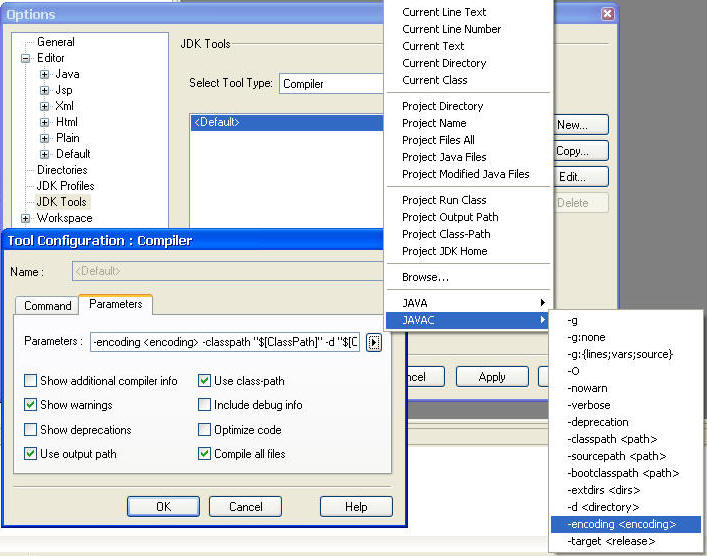Open the JAVAC submenu
This screenshot has height=556, width=707.
(x=469, y=320)
